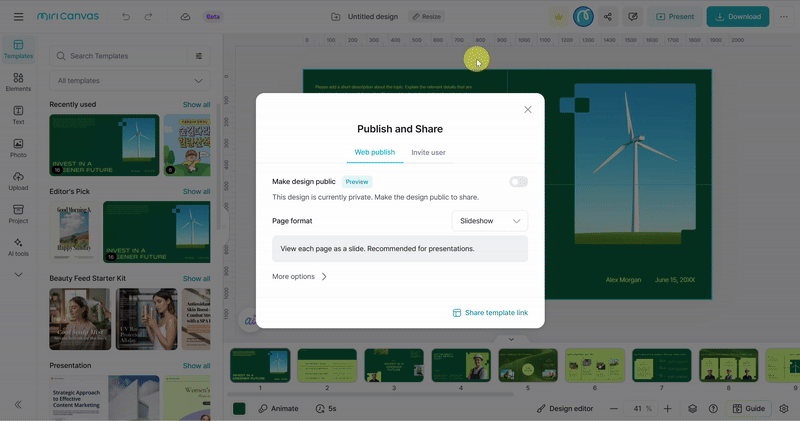
Task: Zoom in with the plus button
Action: coord(667,408)
